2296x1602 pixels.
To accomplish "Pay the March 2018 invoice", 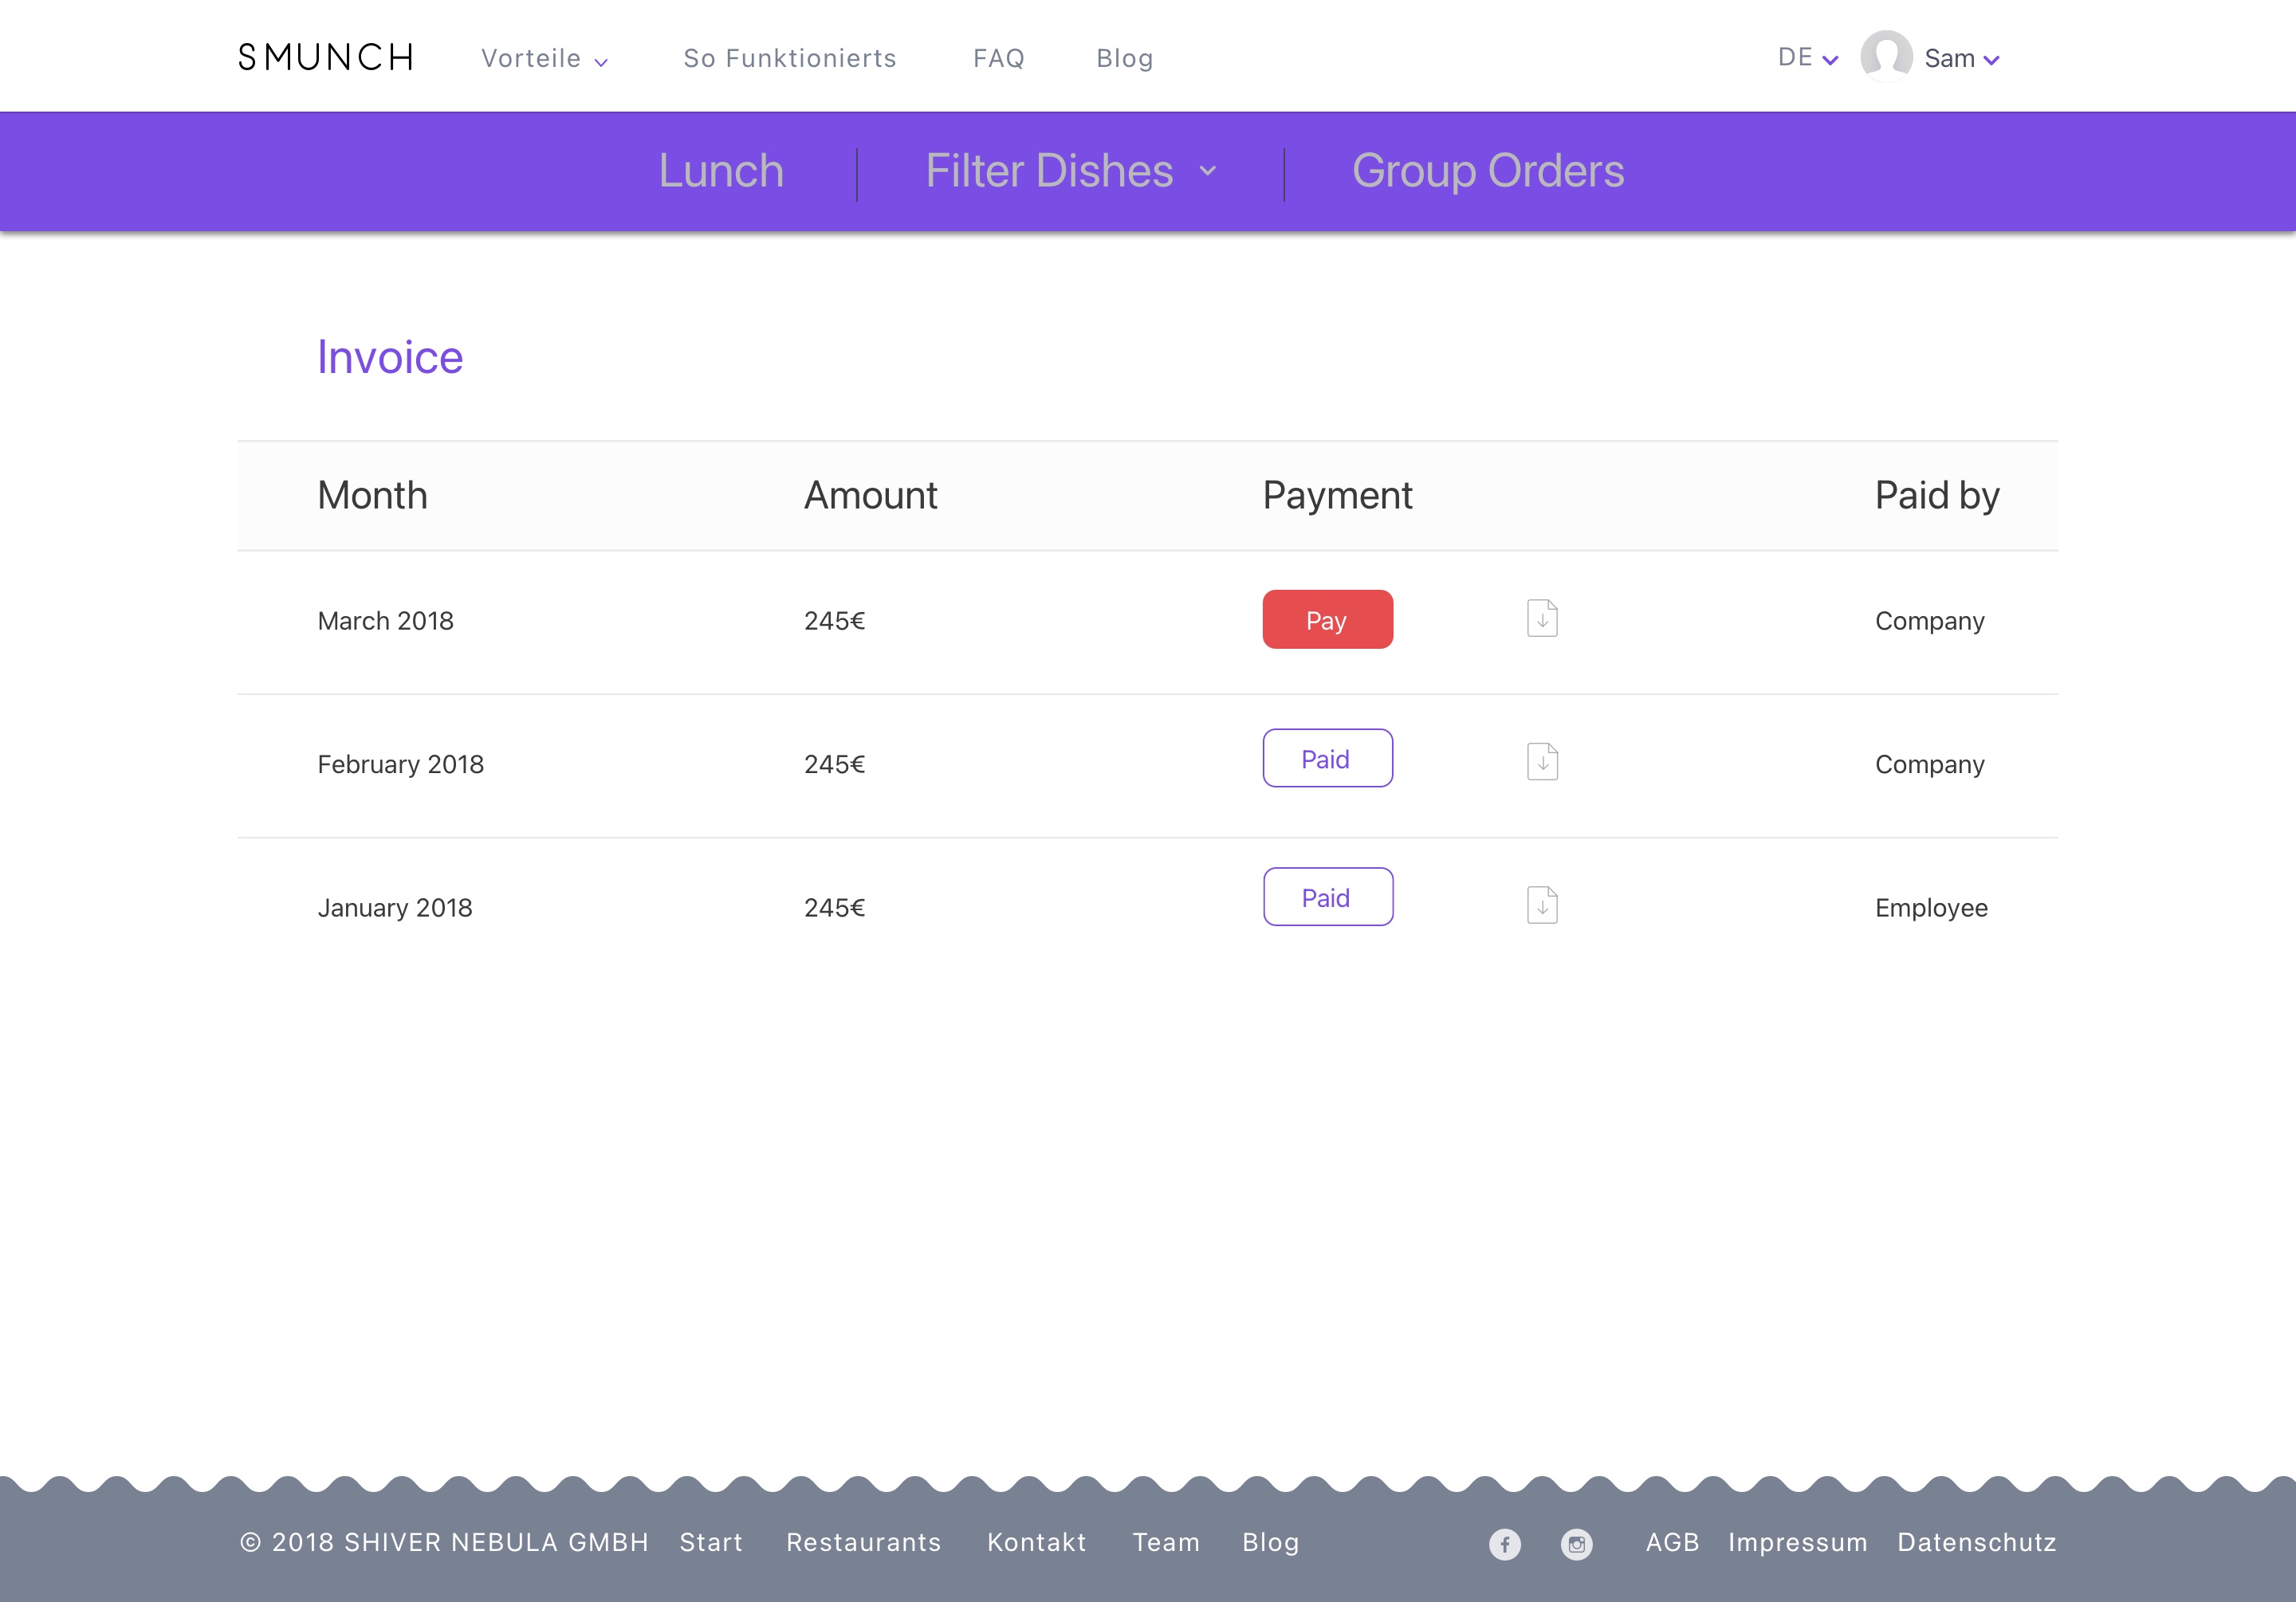I will click(1327, 620).
